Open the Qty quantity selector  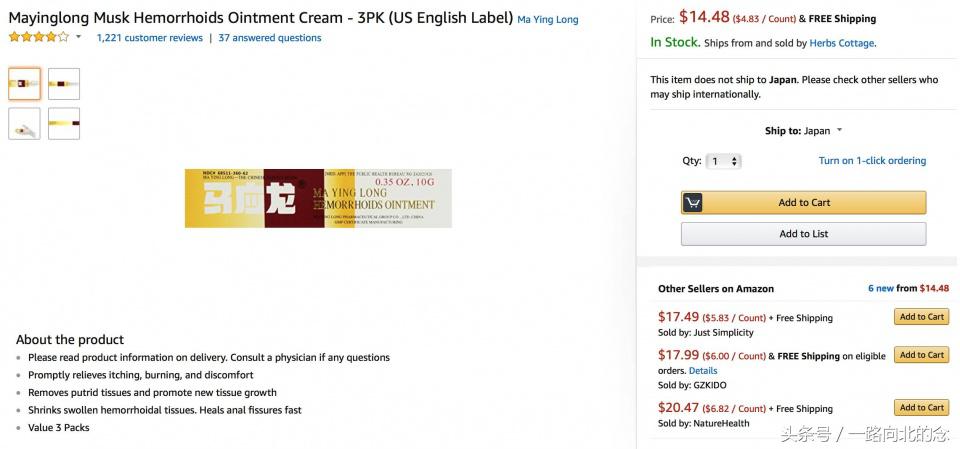pyautogui.click(x=723, y=161)
